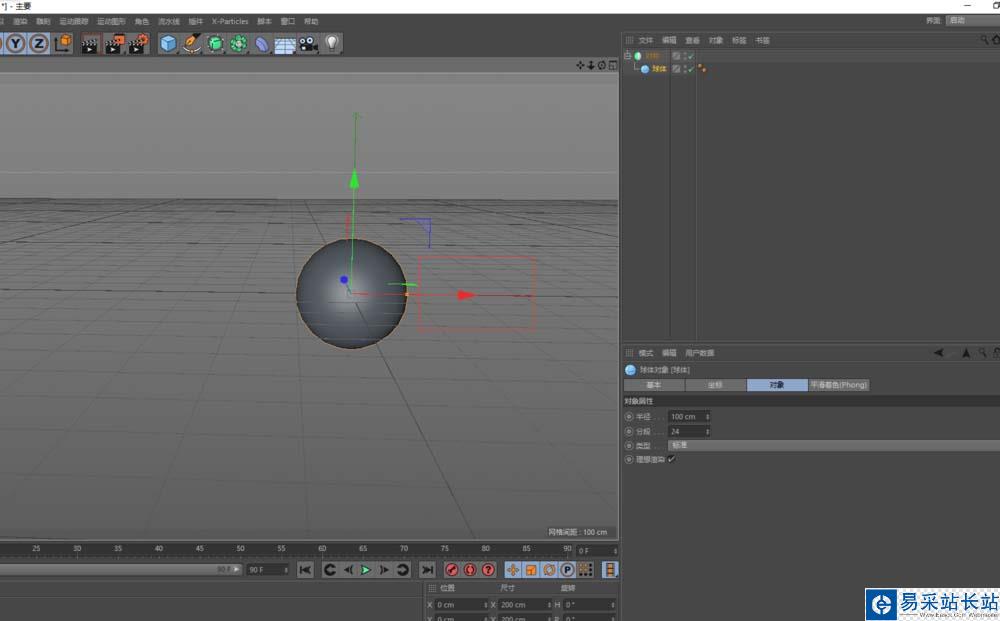Toggle the segments keyframe radio dot
This screenshot has height=621, width=1000.
[x=629, y=432]
